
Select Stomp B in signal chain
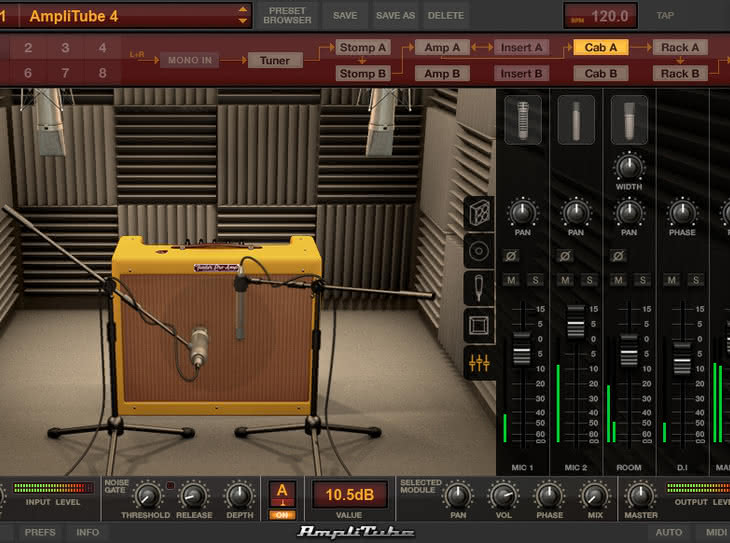coord(362,74)
